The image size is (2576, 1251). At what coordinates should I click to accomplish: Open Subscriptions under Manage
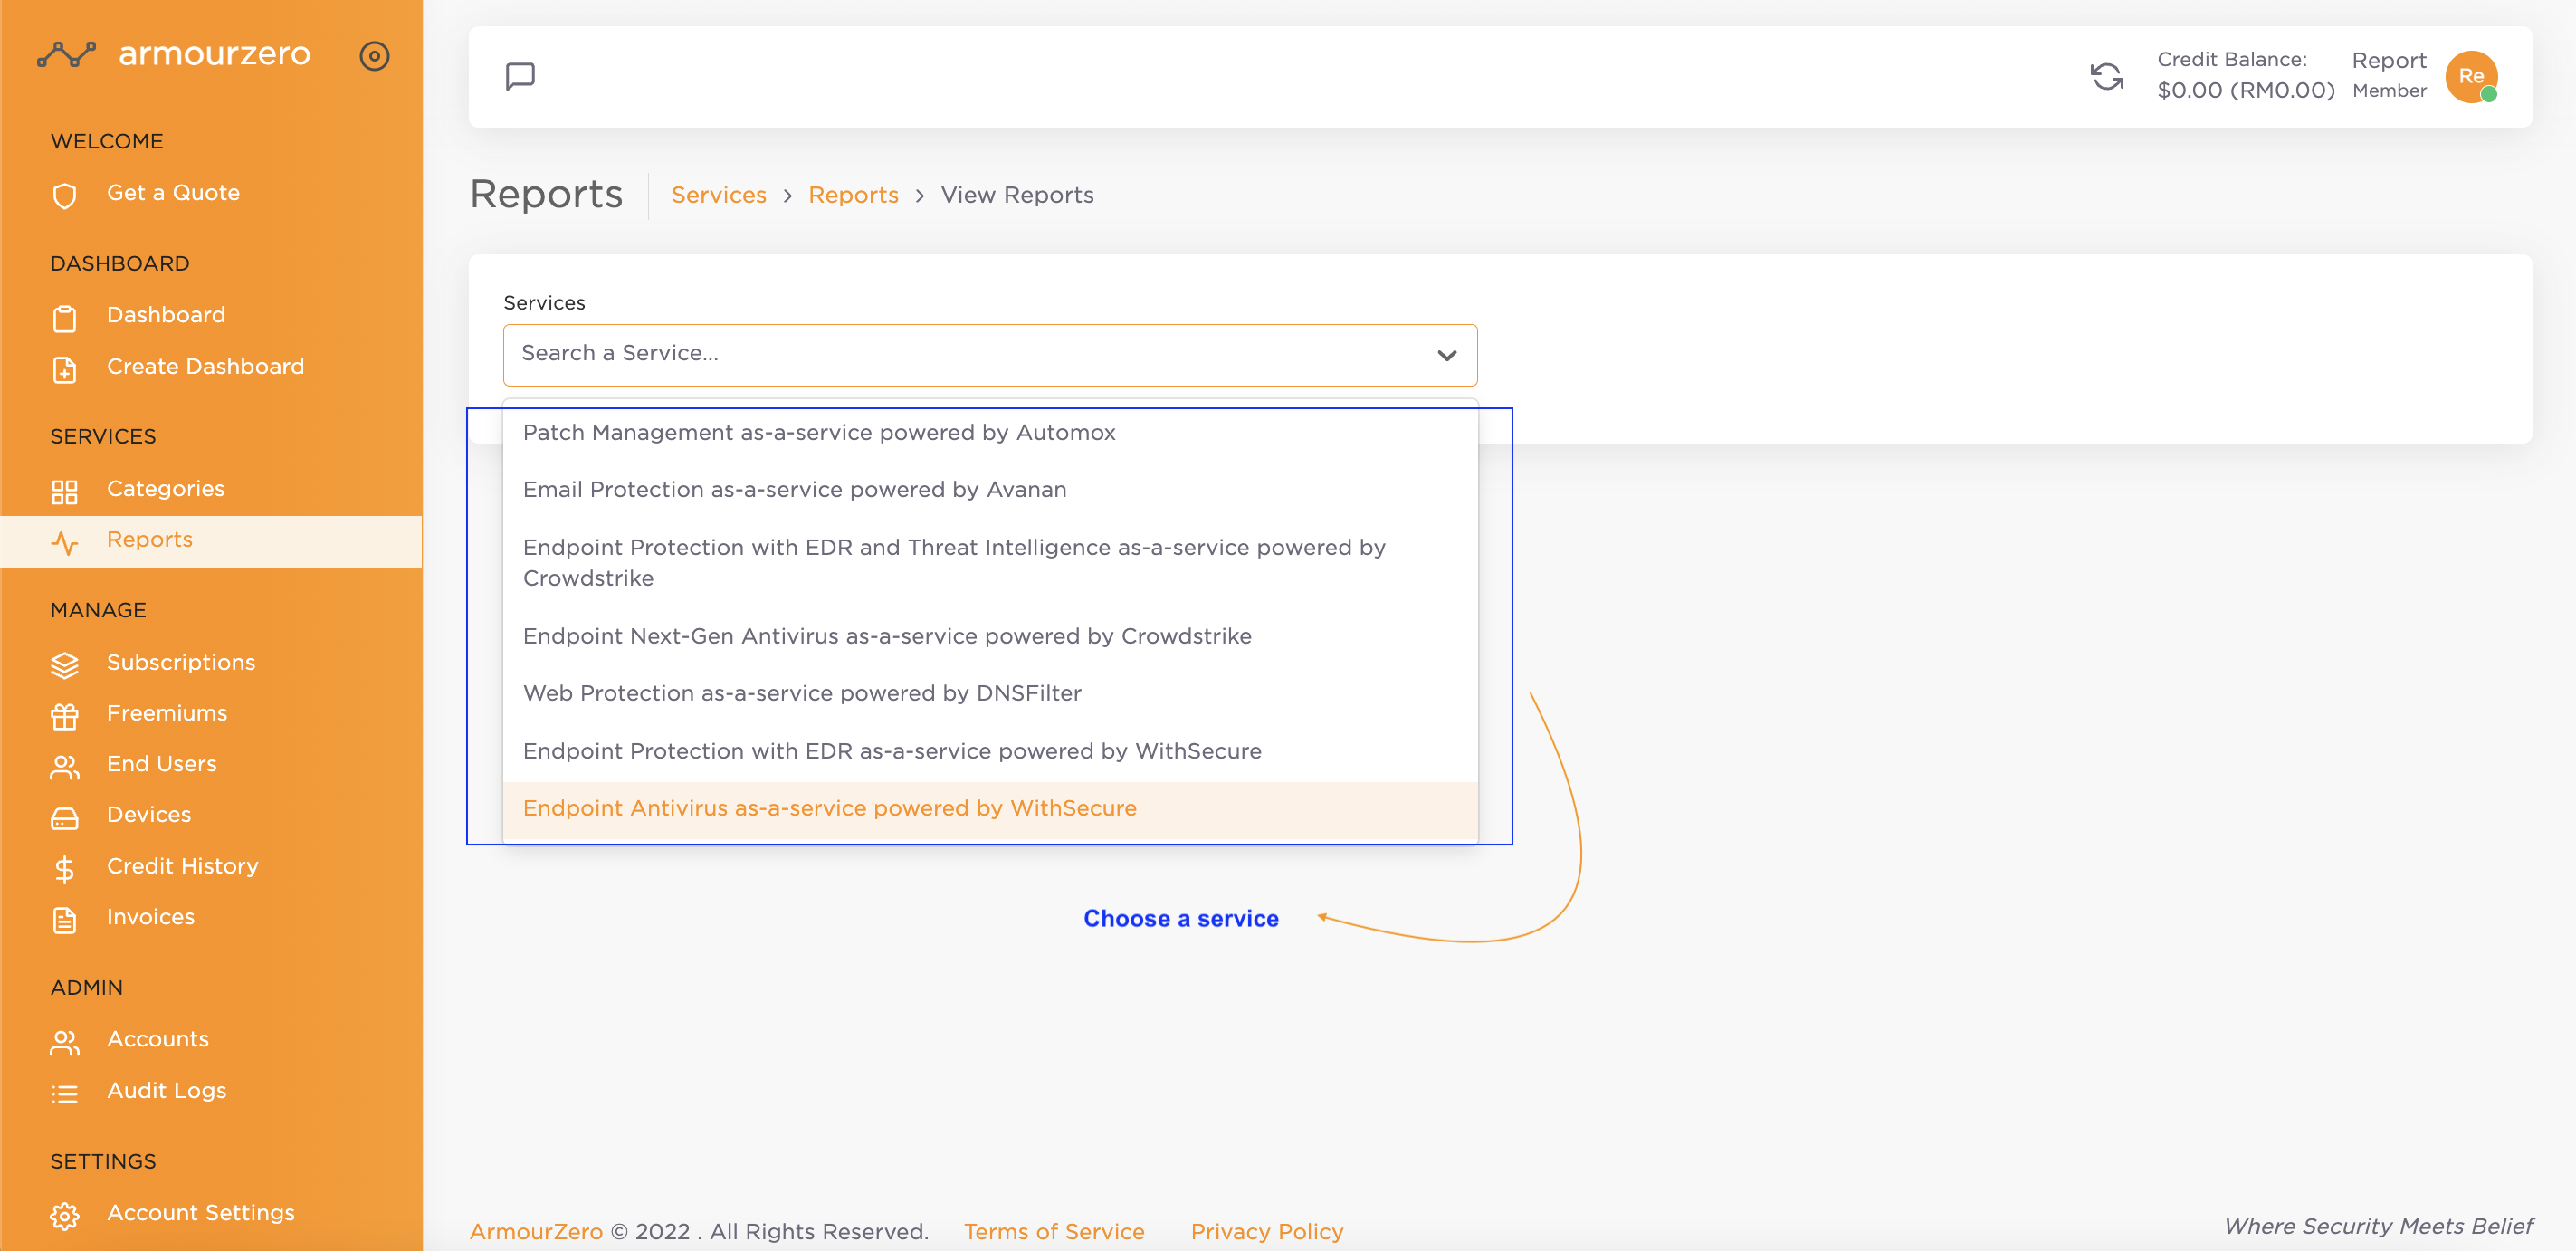coord(181,662)
